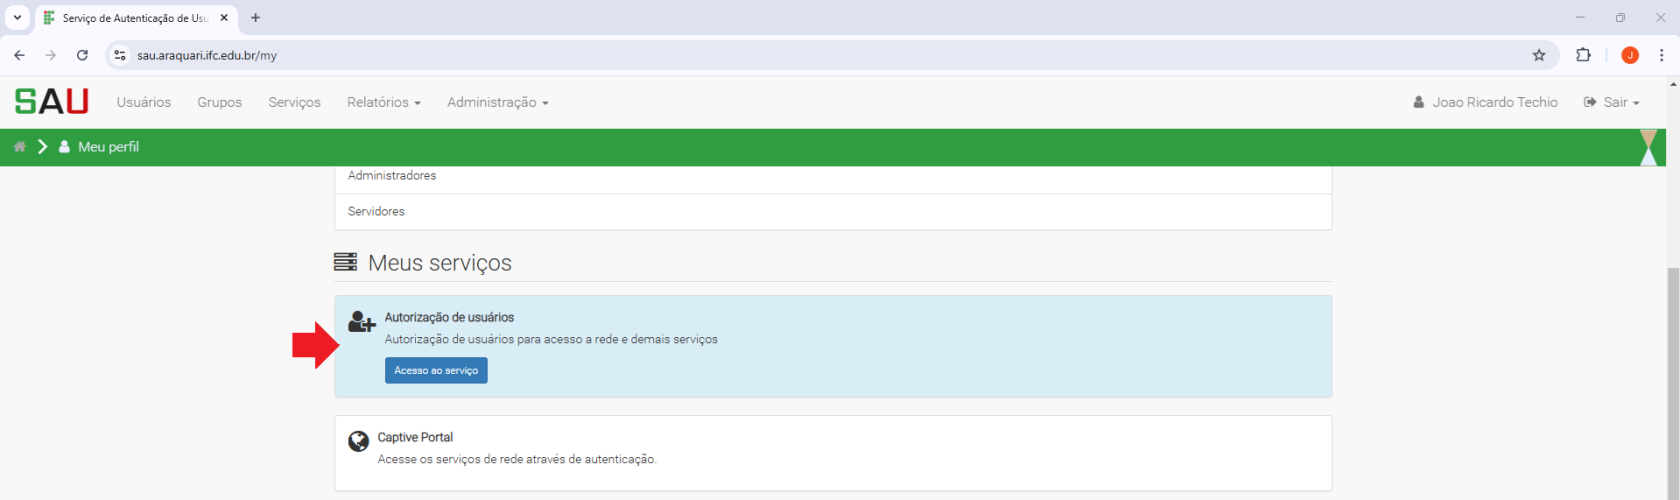Expand the Administração dropdown menu
Viewport: 1680px width, 500px height.
pyautogui.click(x=497, y=102)
